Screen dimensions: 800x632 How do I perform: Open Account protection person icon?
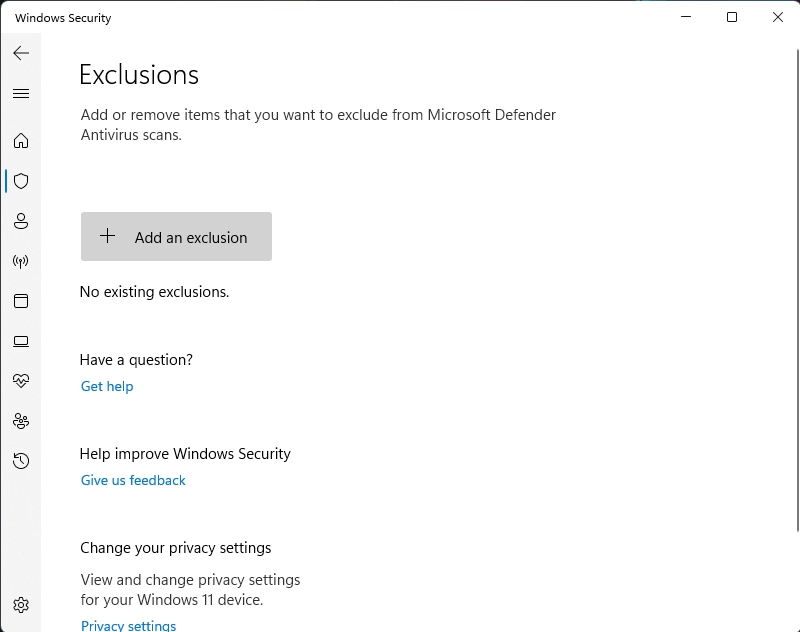21,221
